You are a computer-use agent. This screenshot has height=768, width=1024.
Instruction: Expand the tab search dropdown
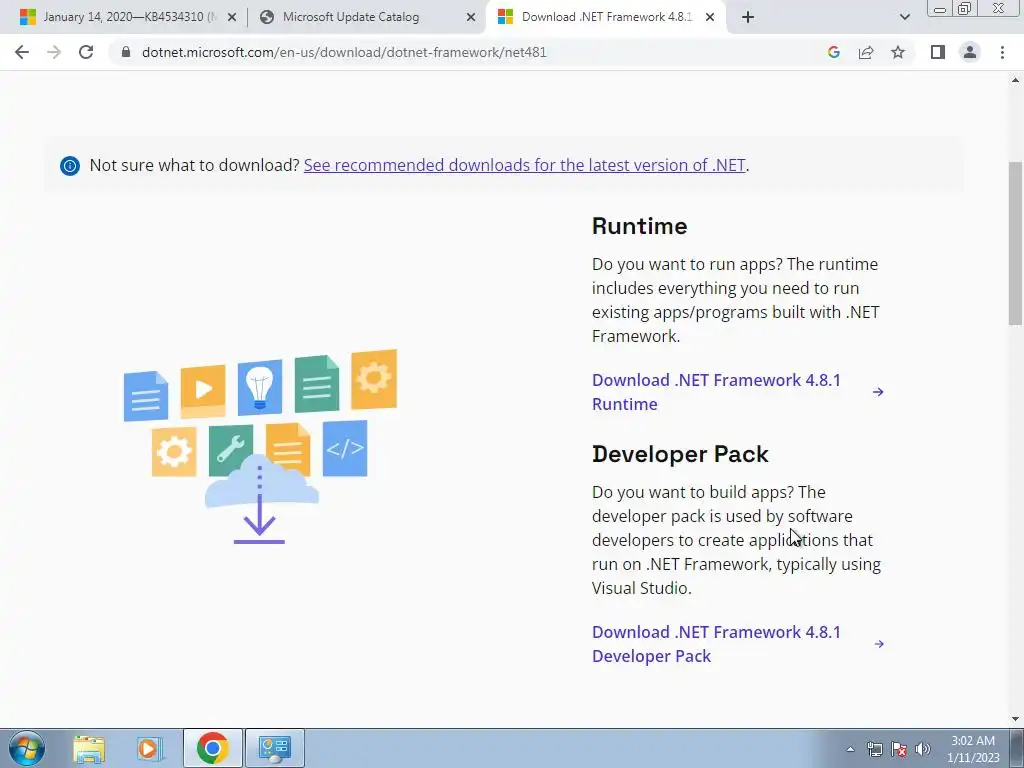[904, 18]
